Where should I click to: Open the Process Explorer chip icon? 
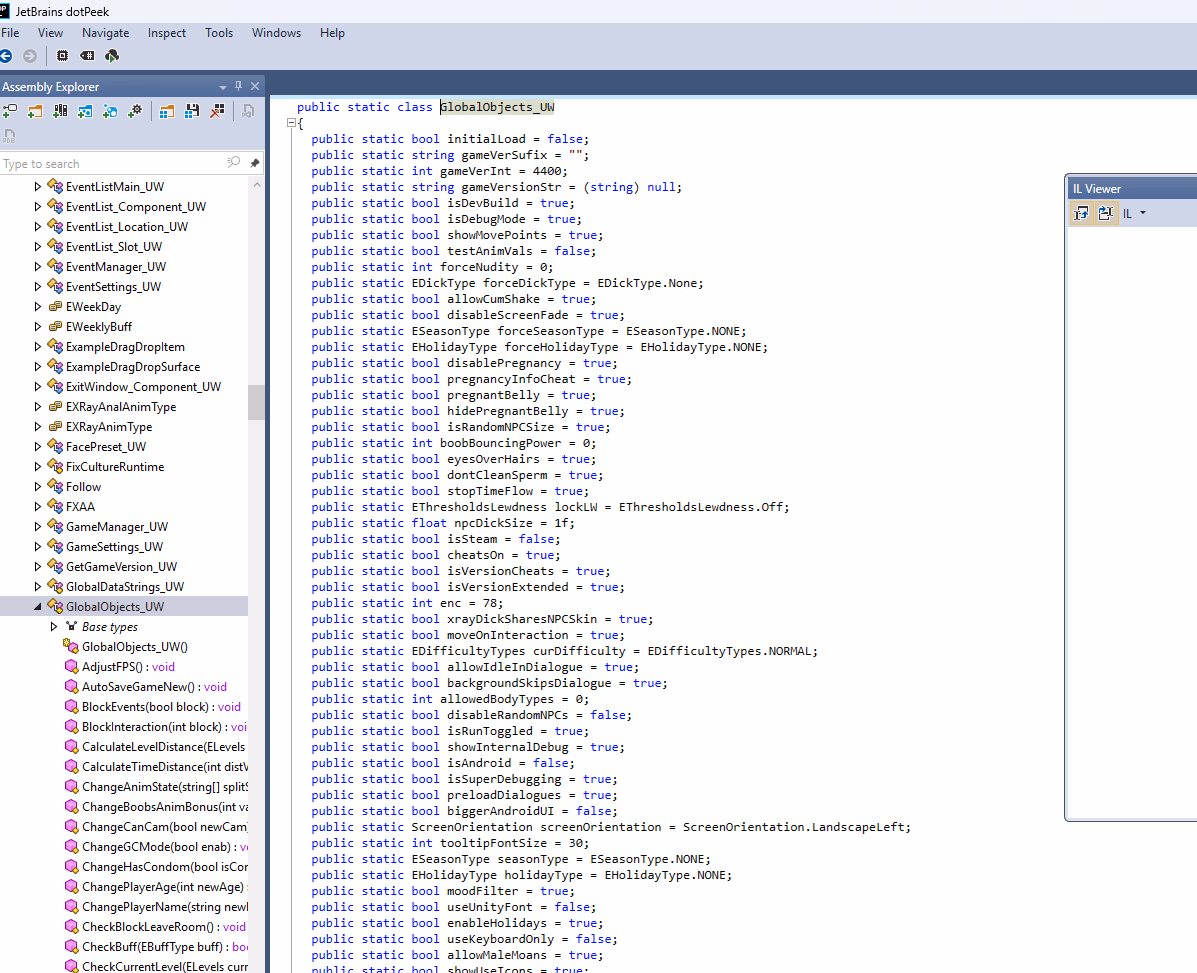[x=62, y=56]
